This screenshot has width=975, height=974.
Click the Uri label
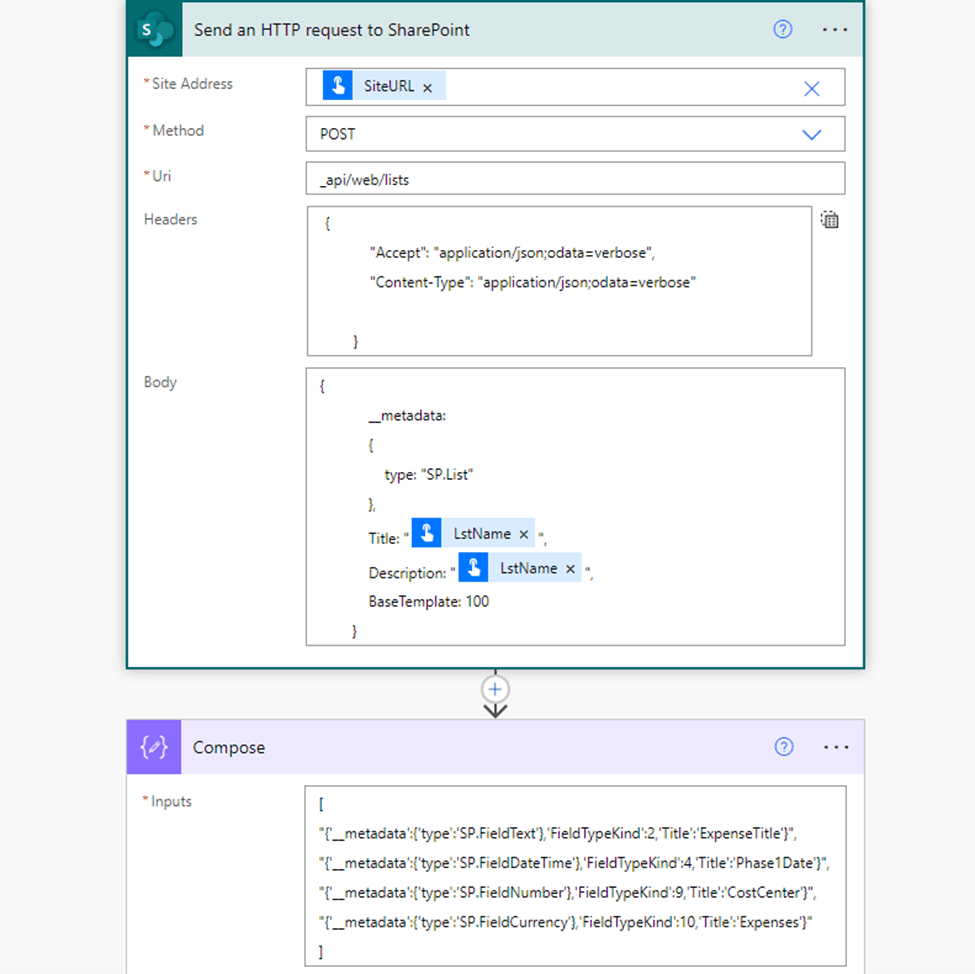point(161,176)
